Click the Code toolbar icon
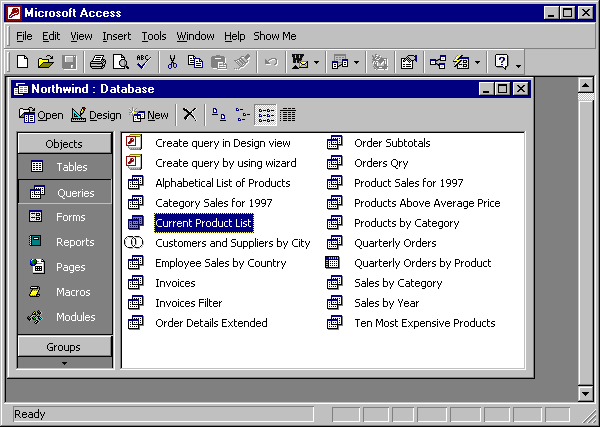The image size is (600, 427). pyautogui.click(x=380, y=62)
